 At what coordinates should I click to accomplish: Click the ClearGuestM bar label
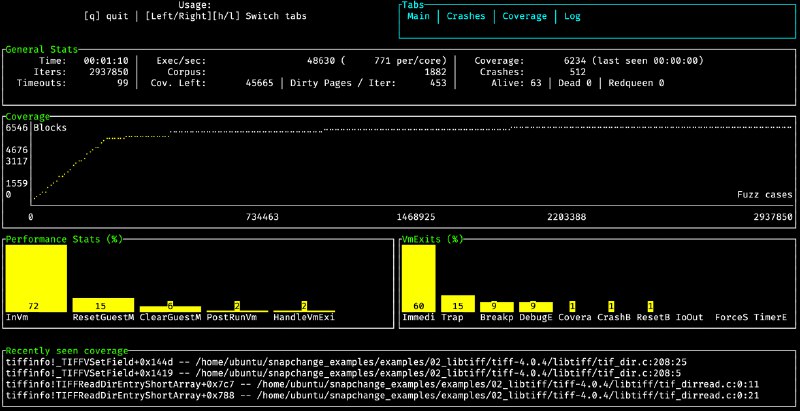170,317
